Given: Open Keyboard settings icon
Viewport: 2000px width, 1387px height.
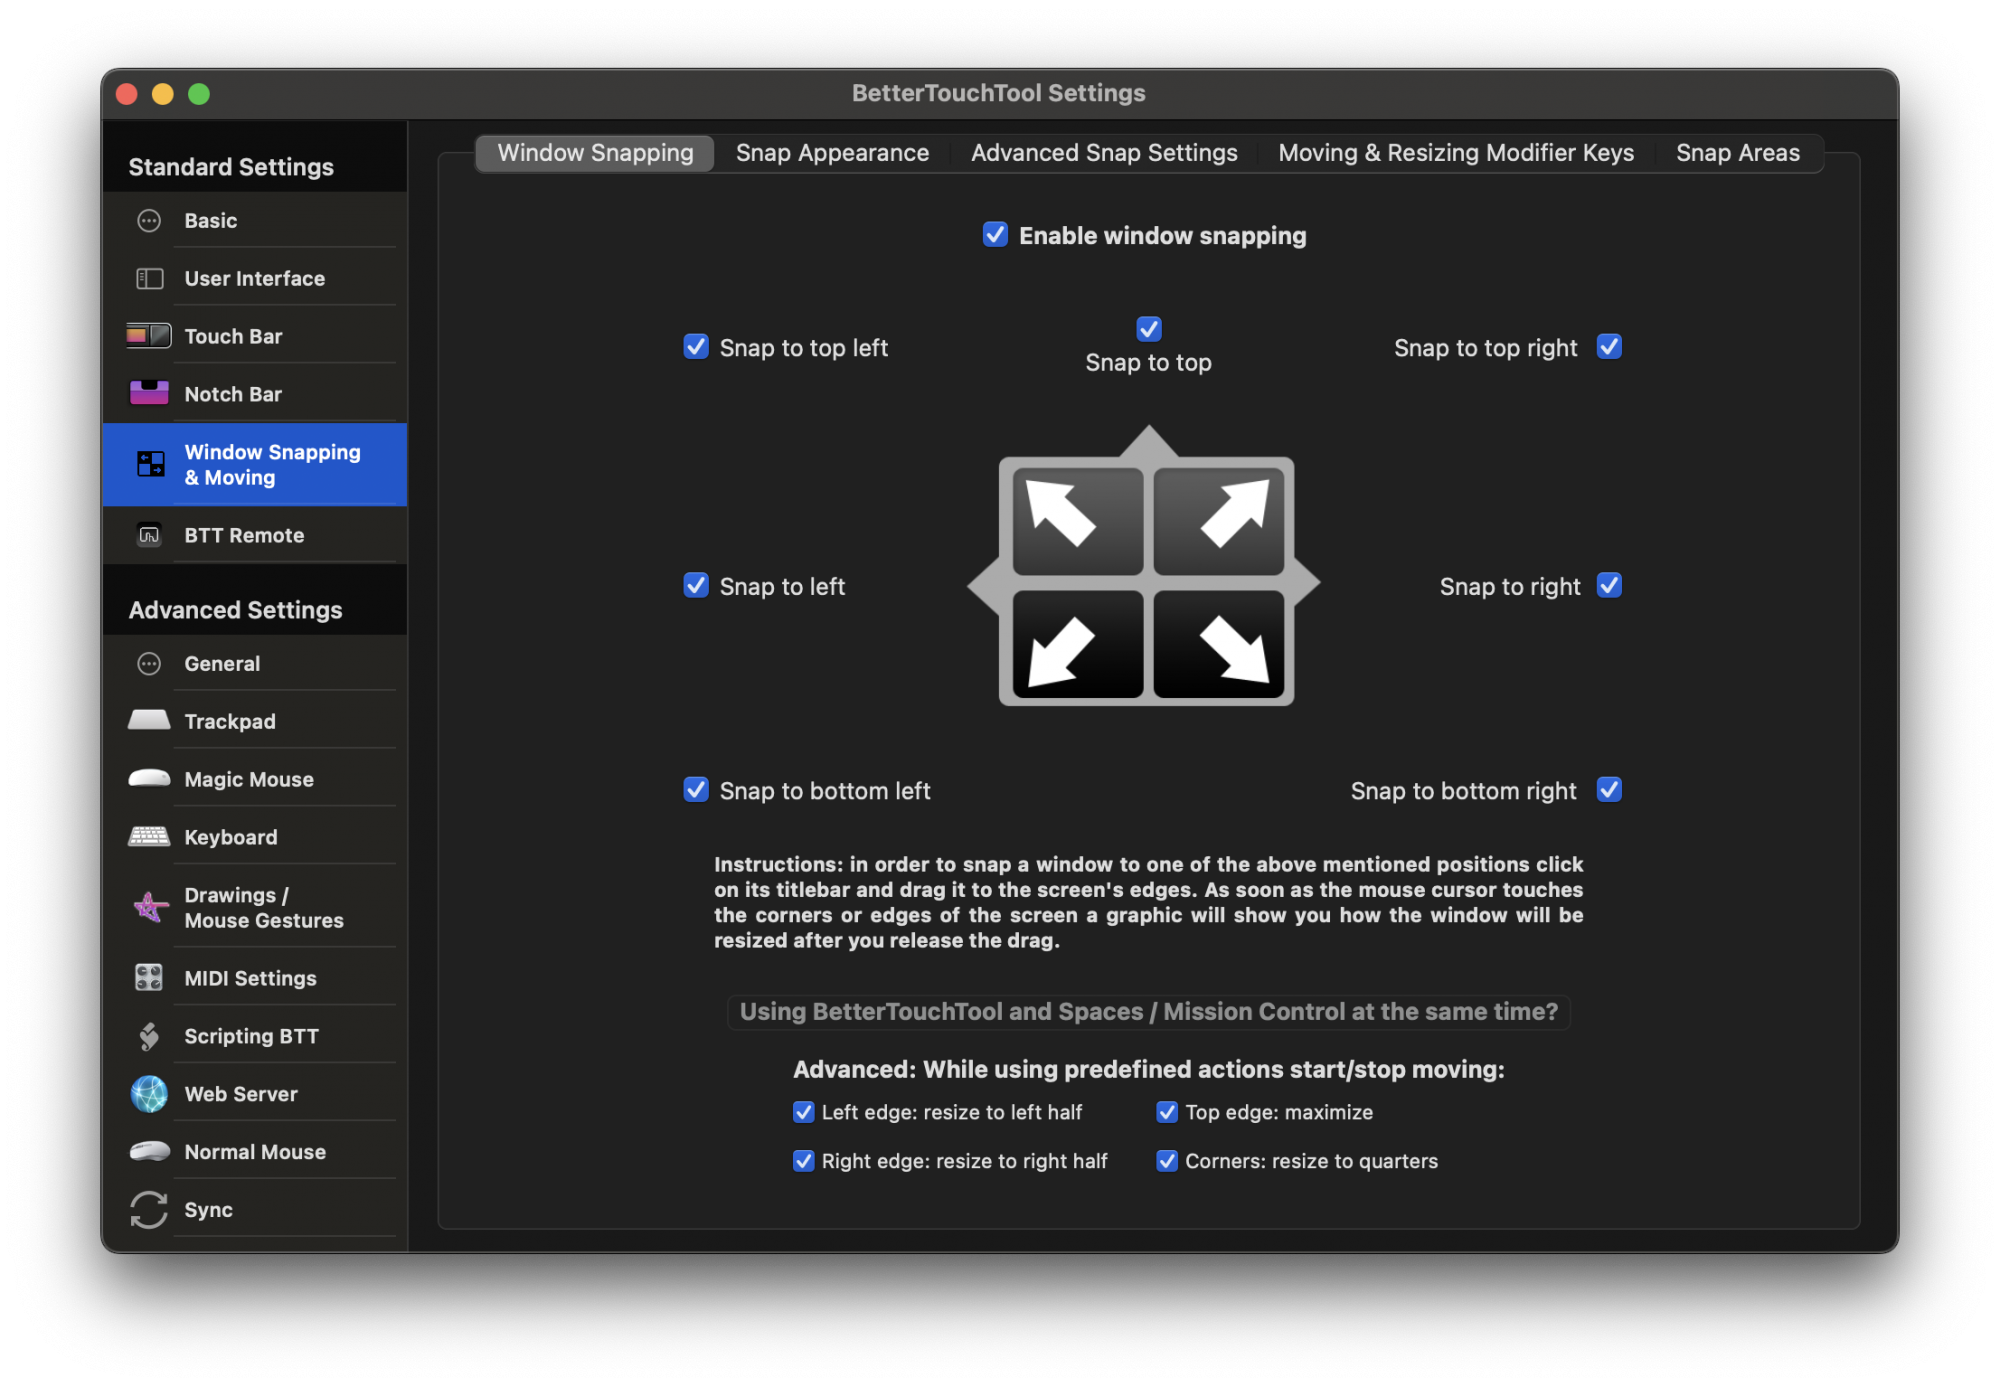Looking at the screenshot, I should click(x=149, y=836).
